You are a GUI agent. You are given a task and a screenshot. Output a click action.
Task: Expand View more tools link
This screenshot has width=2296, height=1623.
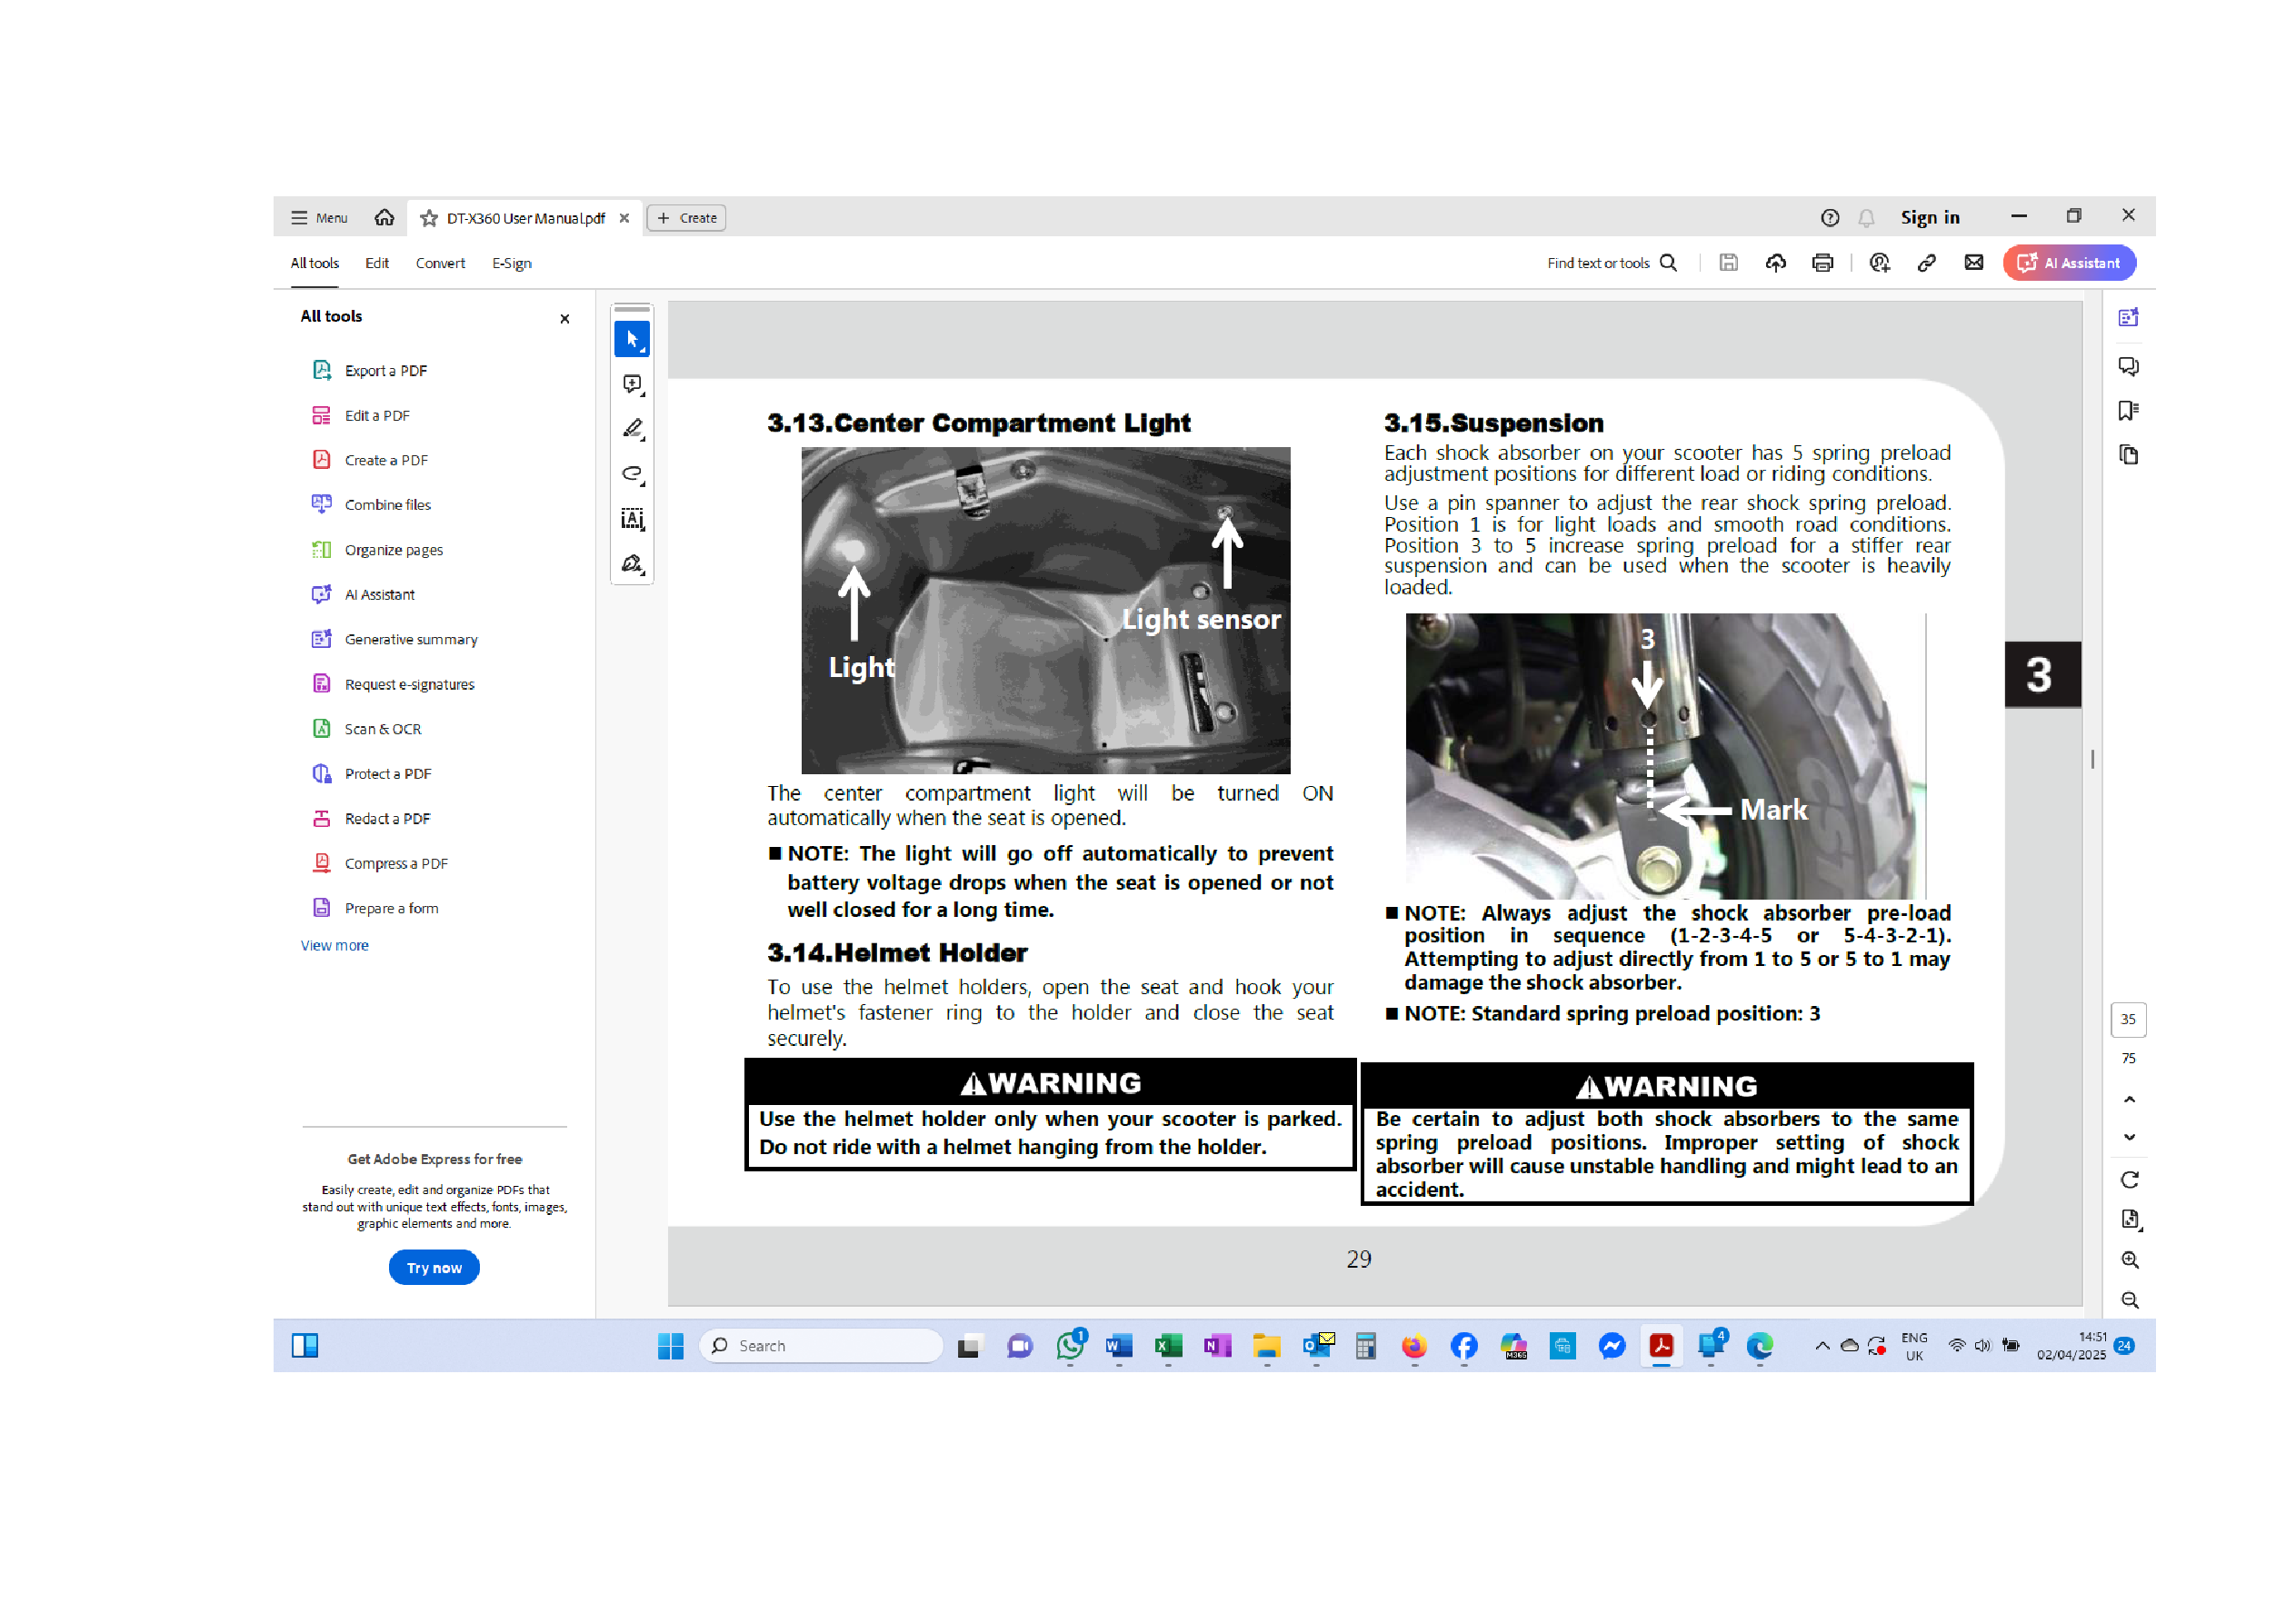tap(334, 945)
